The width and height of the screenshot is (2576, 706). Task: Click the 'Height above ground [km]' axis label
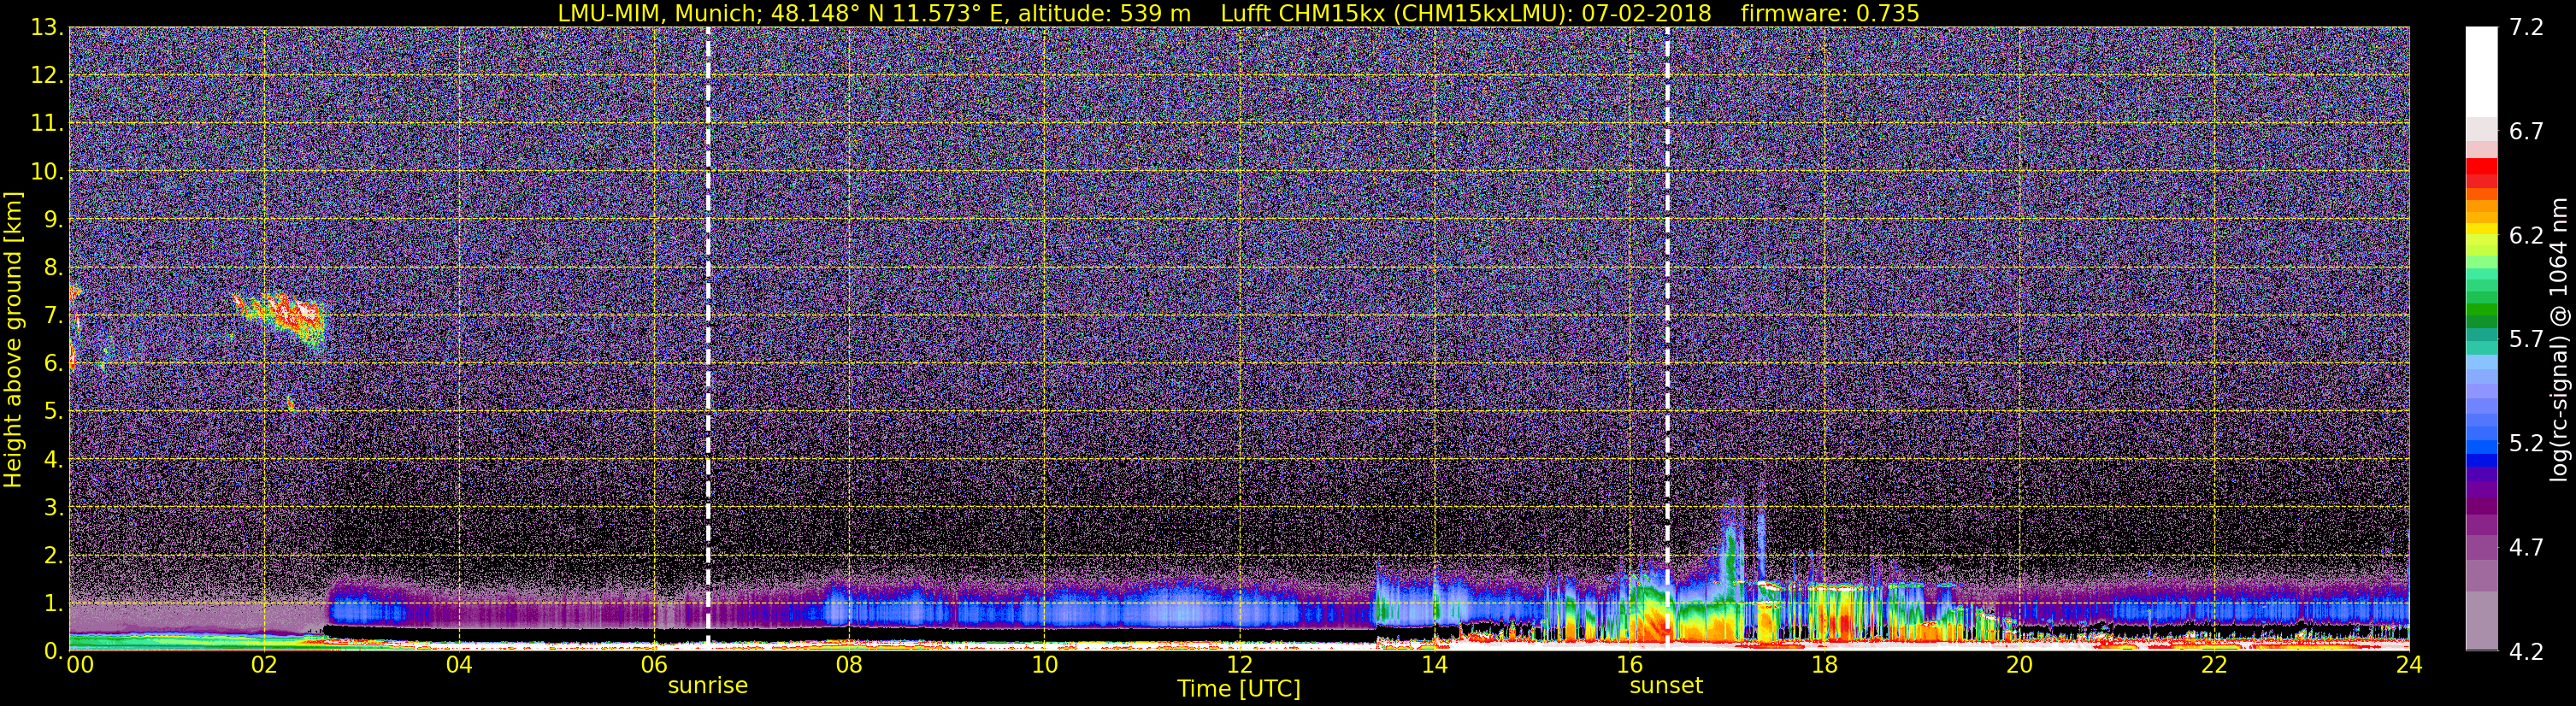13,339
